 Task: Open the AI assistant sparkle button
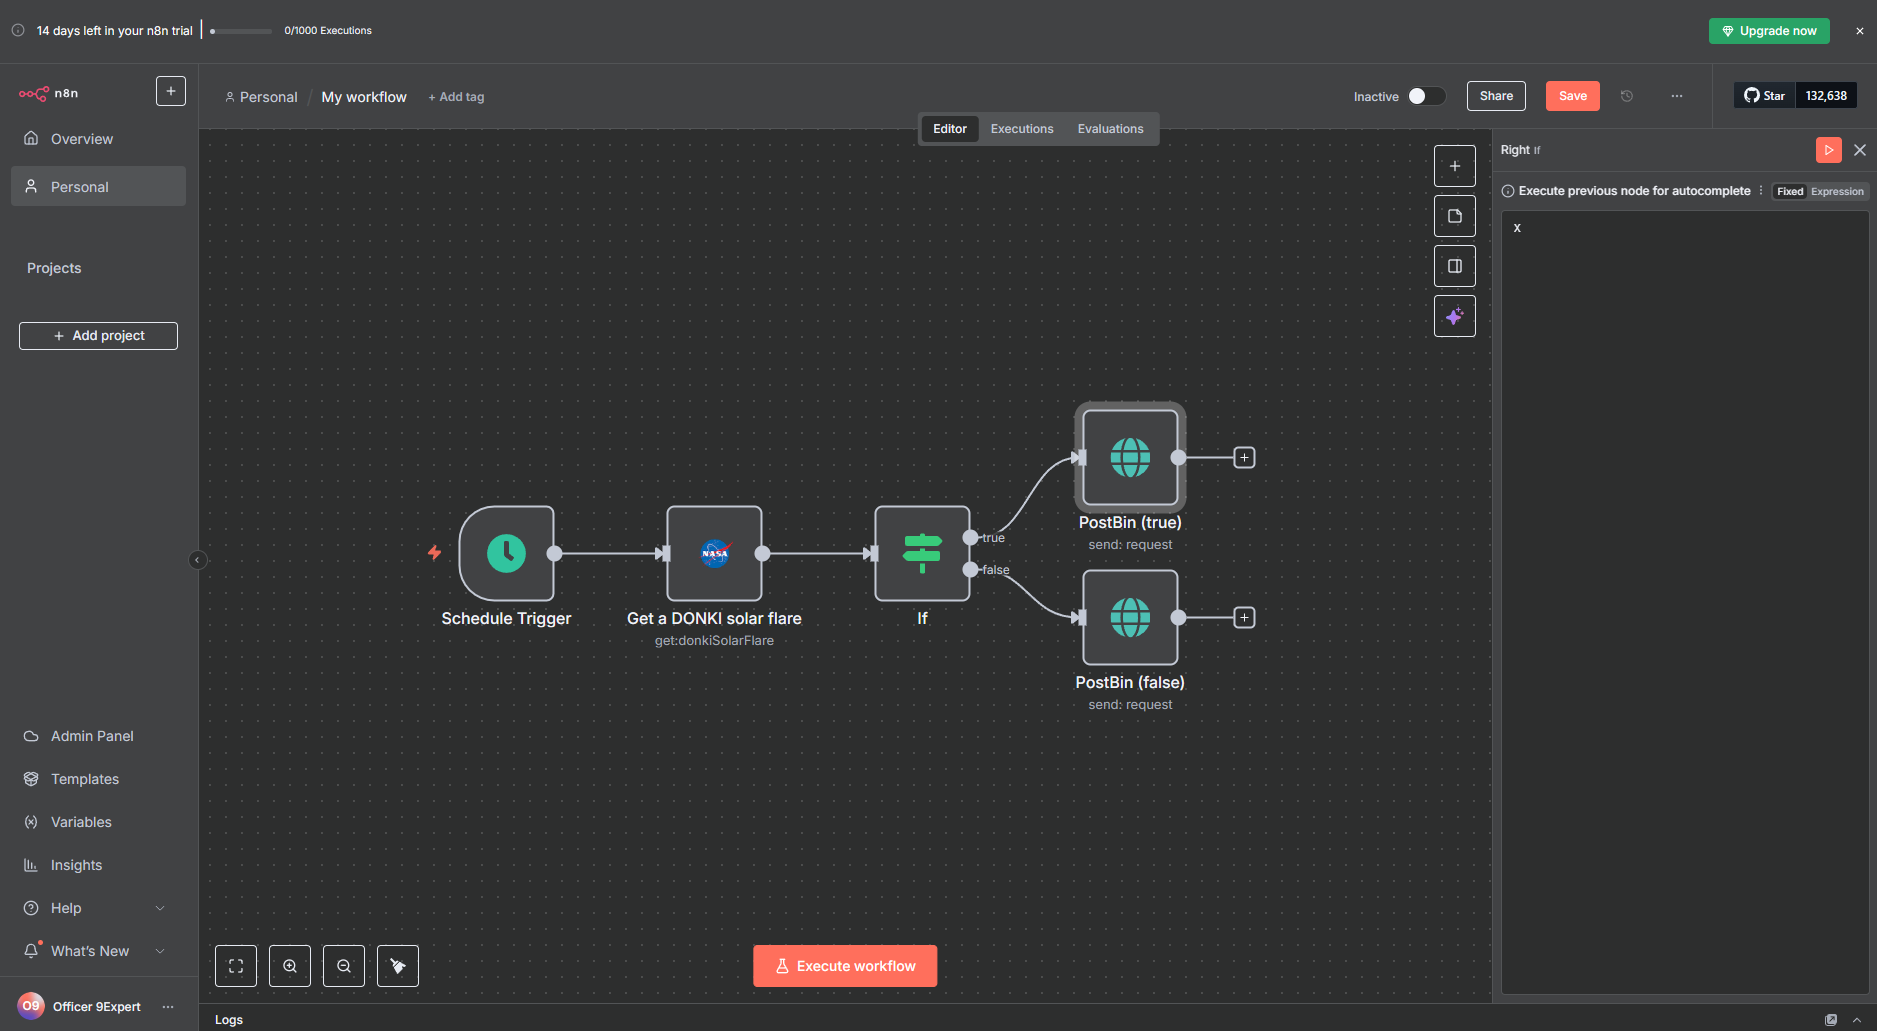tap(1454, 316)
